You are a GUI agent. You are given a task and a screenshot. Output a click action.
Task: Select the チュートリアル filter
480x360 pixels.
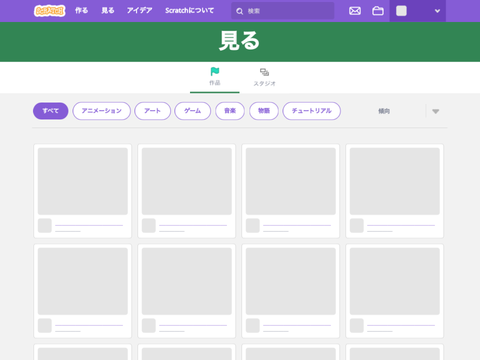click(x=312, y=111)
